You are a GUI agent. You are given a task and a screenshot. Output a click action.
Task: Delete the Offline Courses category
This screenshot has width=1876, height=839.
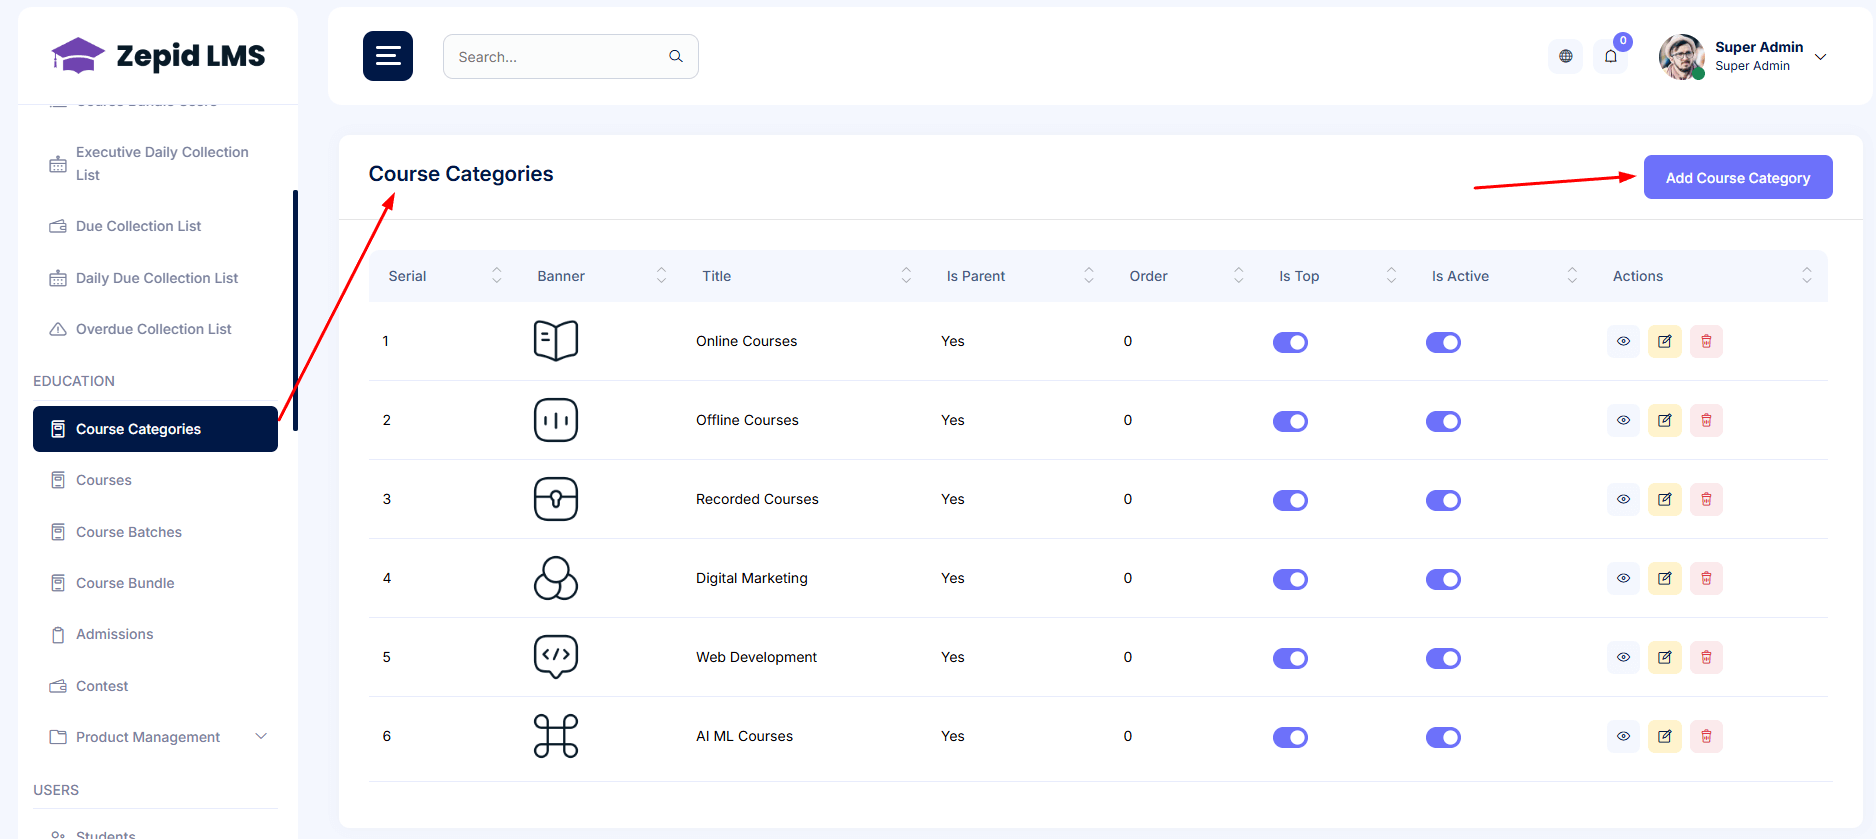(x=1707, y=421)
